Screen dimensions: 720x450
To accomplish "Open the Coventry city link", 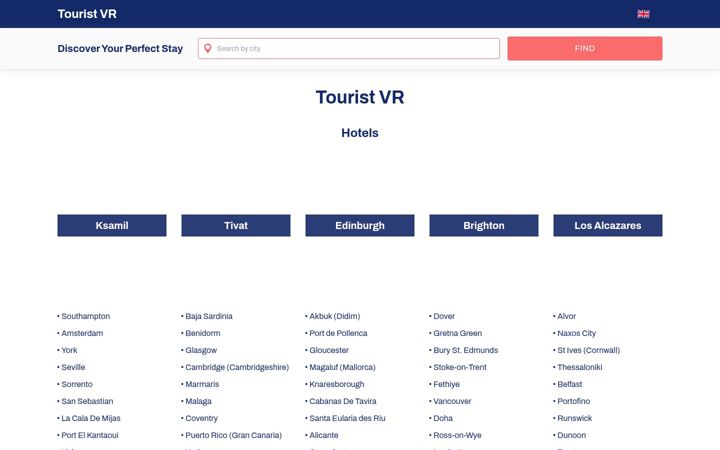I will click(202, 418).
